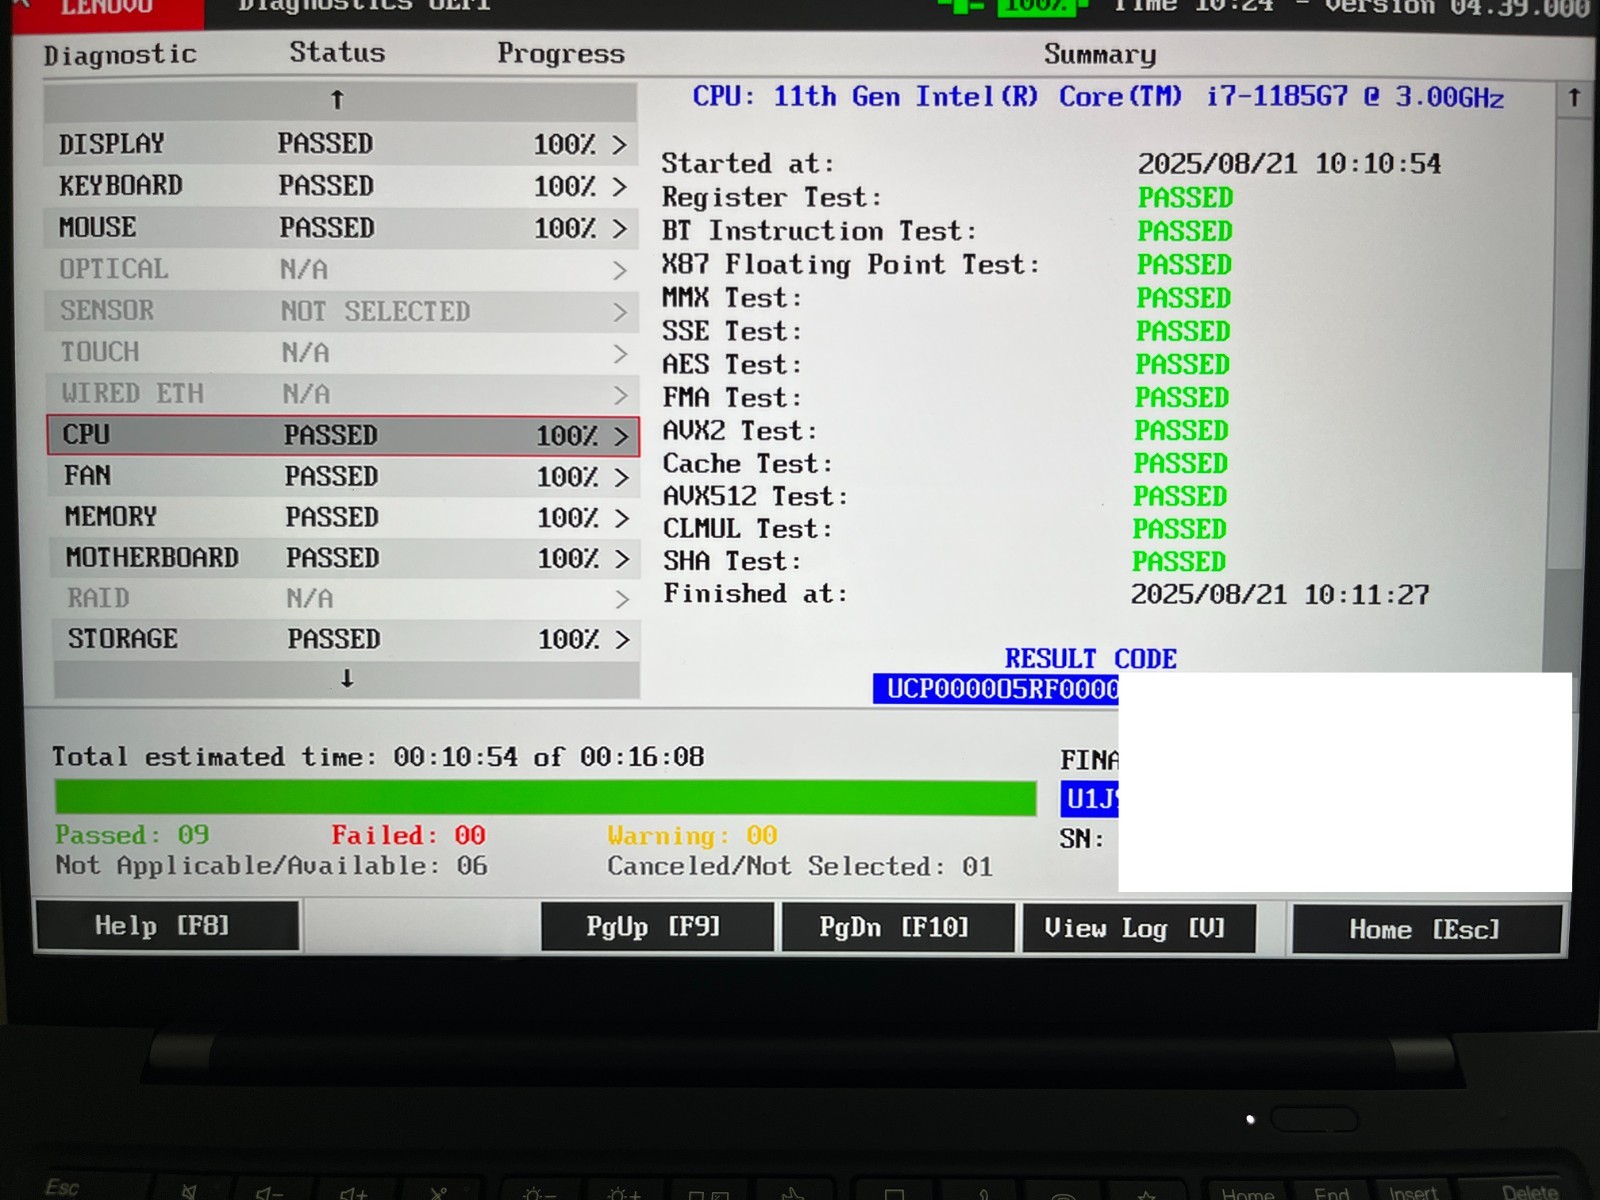This screenshot has height=1200, width=1600.
Task: Select the SENSOR diagnostic label
Action: coord(107,311)
